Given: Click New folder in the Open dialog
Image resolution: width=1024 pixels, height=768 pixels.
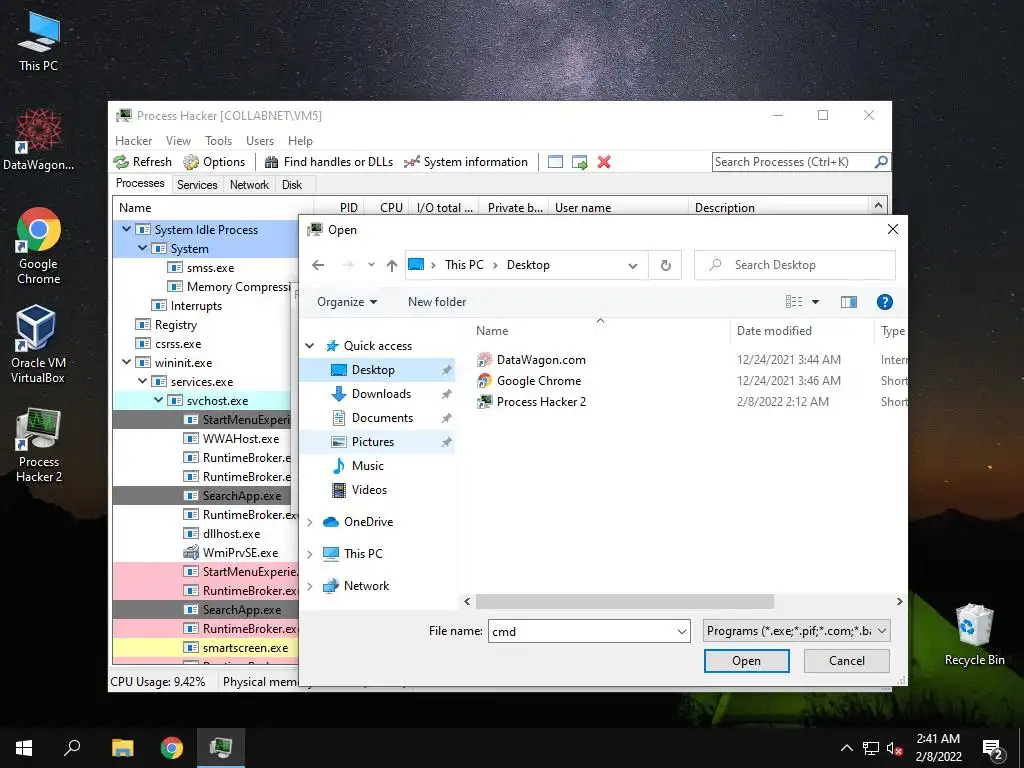Looking at the screenshot, I should [437, 302].
